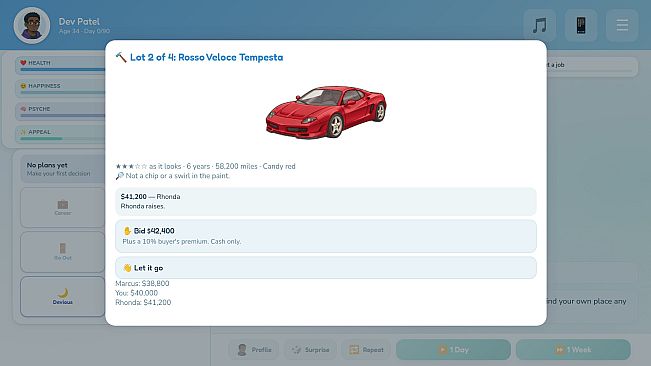This screenshot has height=366, width=651.
Task: Click the raised hand icon on Bid
Action: [x=127, y=231]
